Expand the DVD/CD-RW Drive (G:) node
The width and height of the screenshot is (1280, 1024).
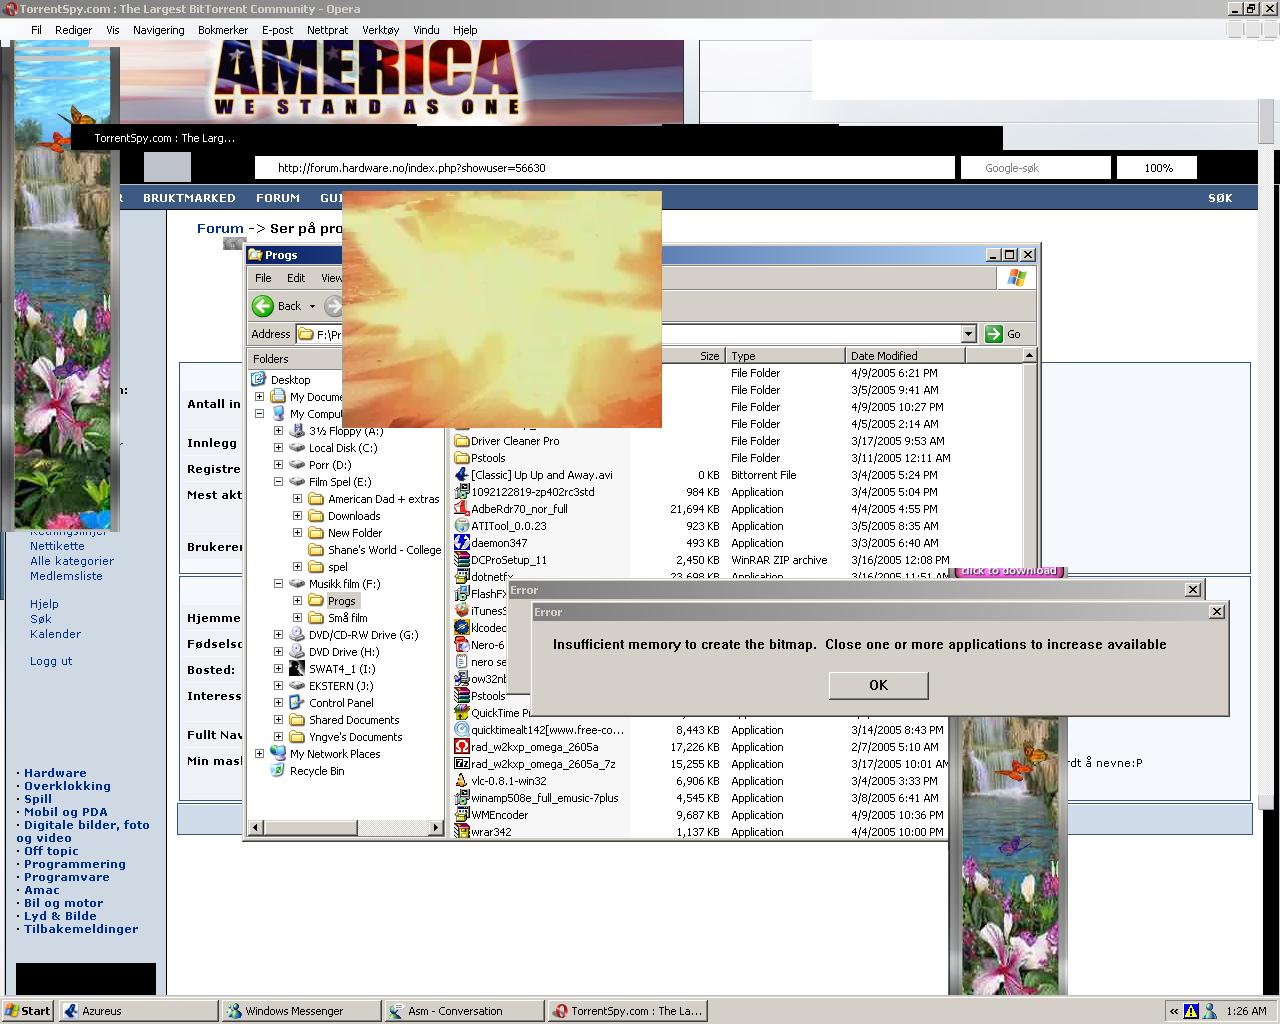(279, 635)
